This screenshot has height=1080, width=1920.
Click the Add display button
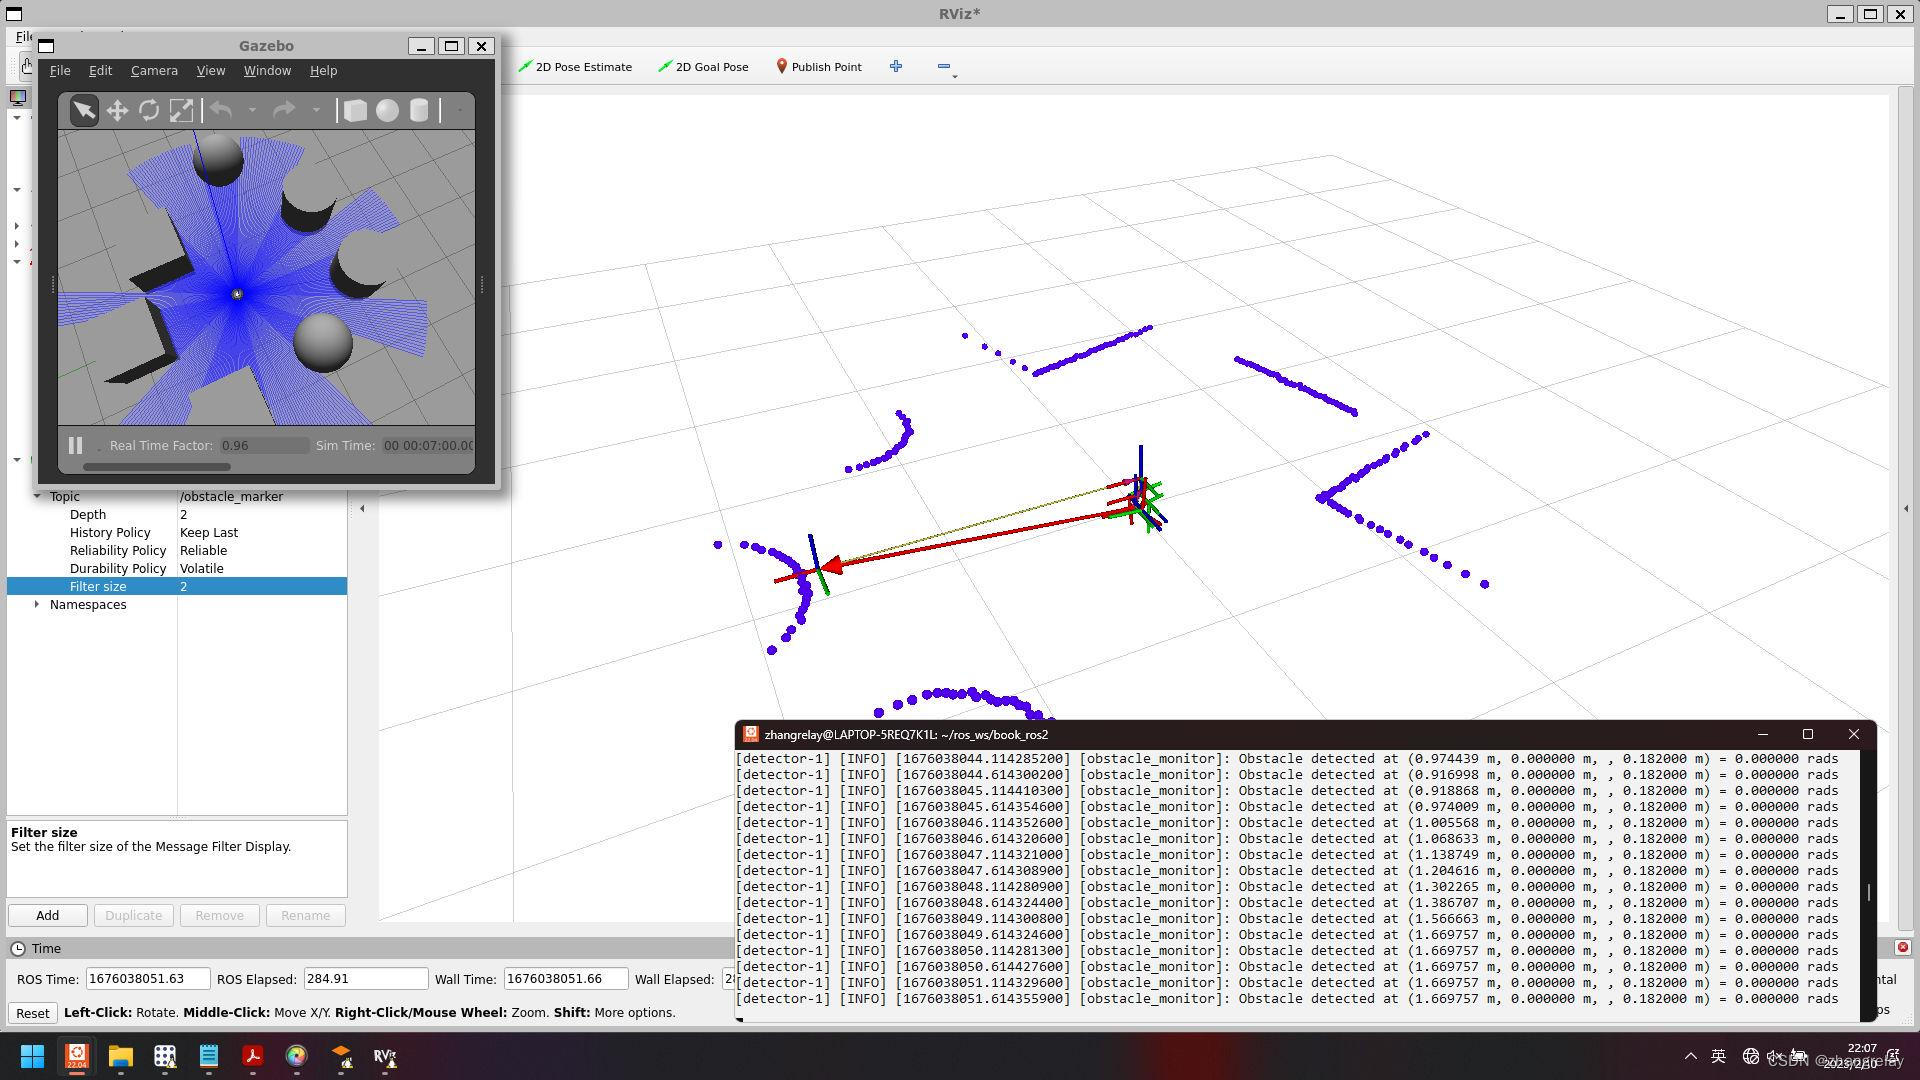click(47, 916)
